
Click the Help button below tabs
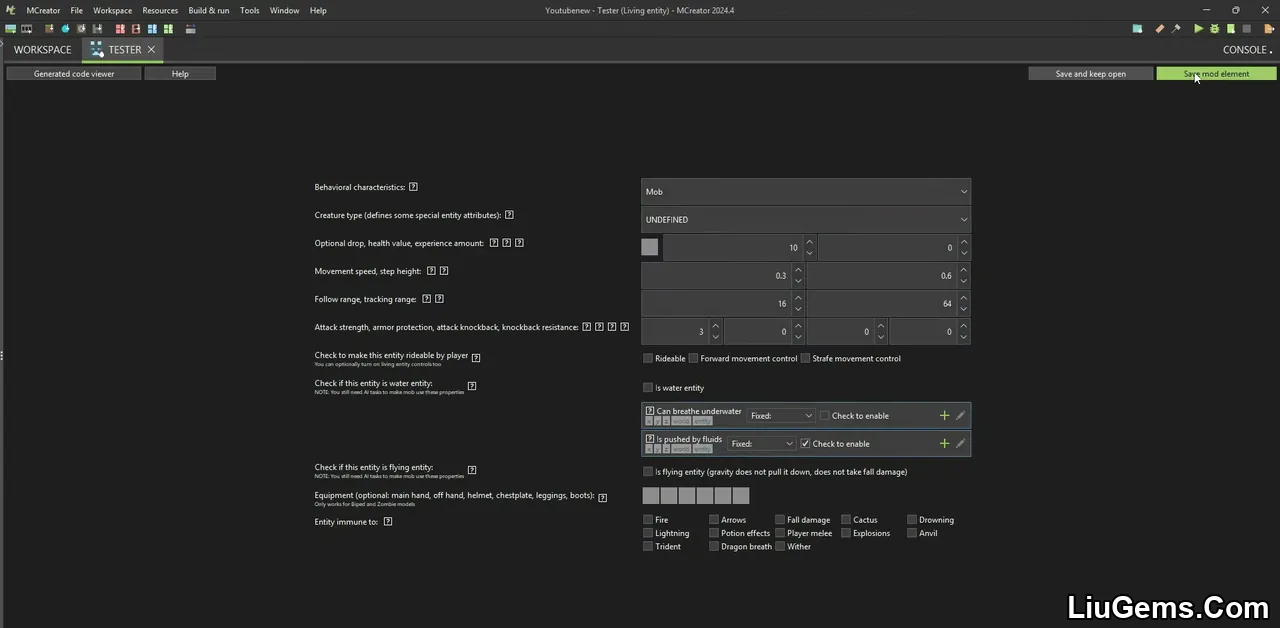click(180, 73)
